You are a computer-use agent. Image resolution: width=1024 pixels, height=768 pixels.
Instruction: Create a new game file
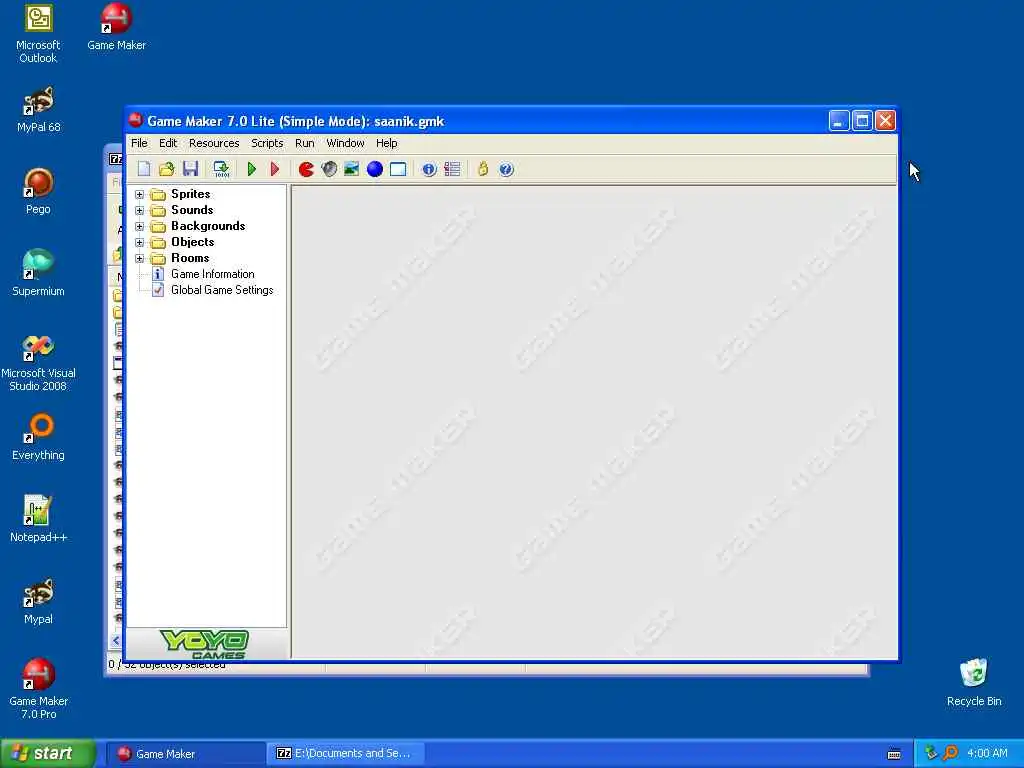click(x=144, y=169)
